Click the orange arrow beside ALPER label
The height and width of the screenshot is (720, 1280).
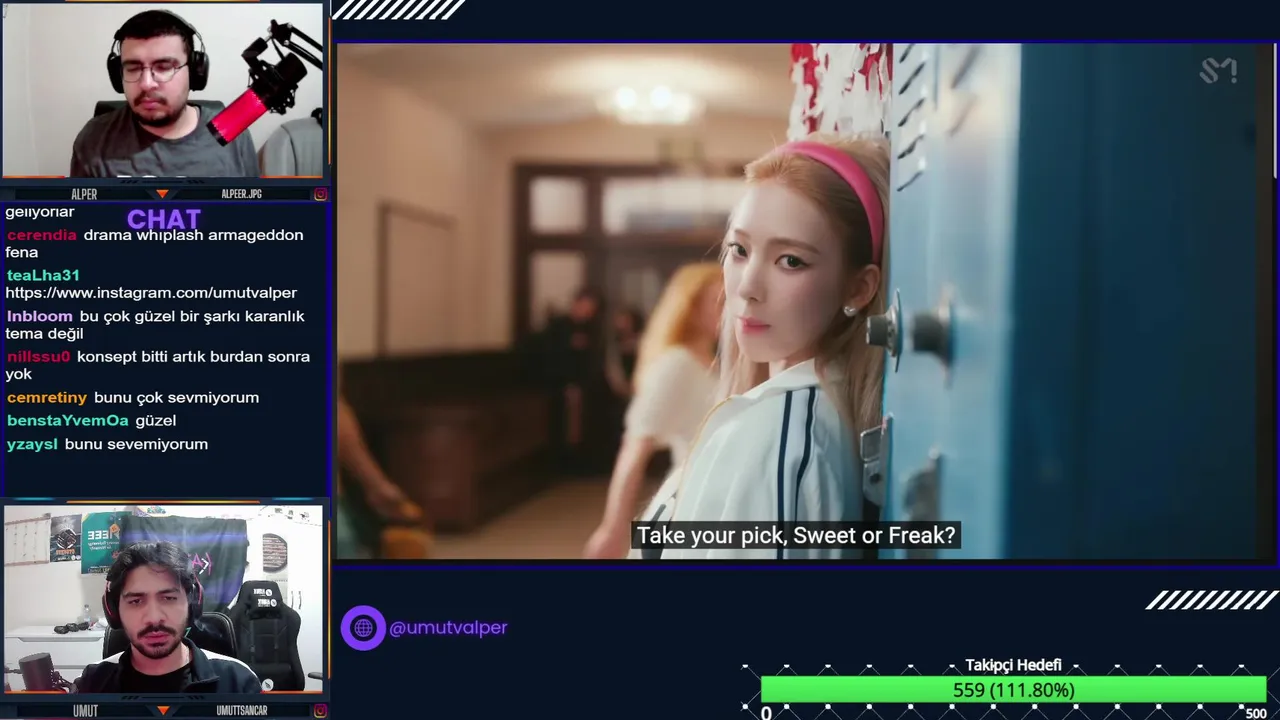point(162,194)
